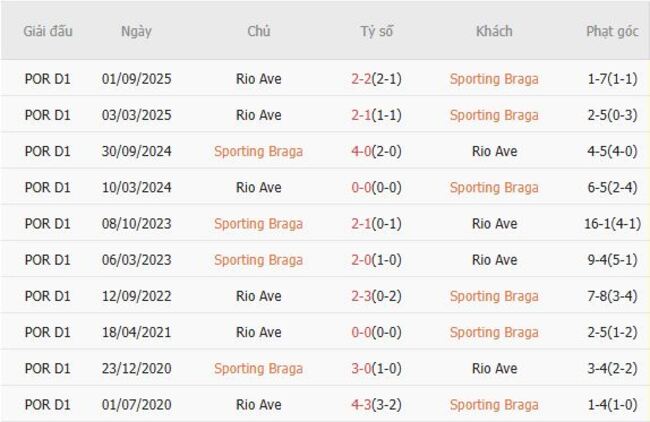Click the 4-0 score on 30/09/2024
This screenshot has height=422, width=650.
click(x=363, y=151)
